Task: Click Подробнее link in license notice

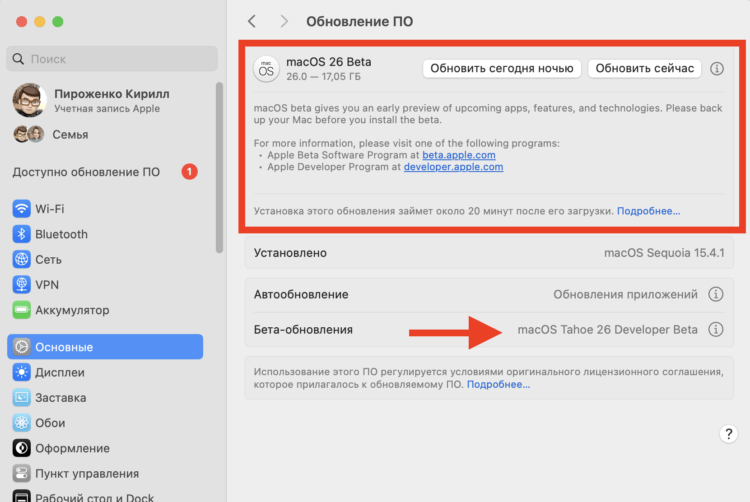Action: [x=498, y=384]
